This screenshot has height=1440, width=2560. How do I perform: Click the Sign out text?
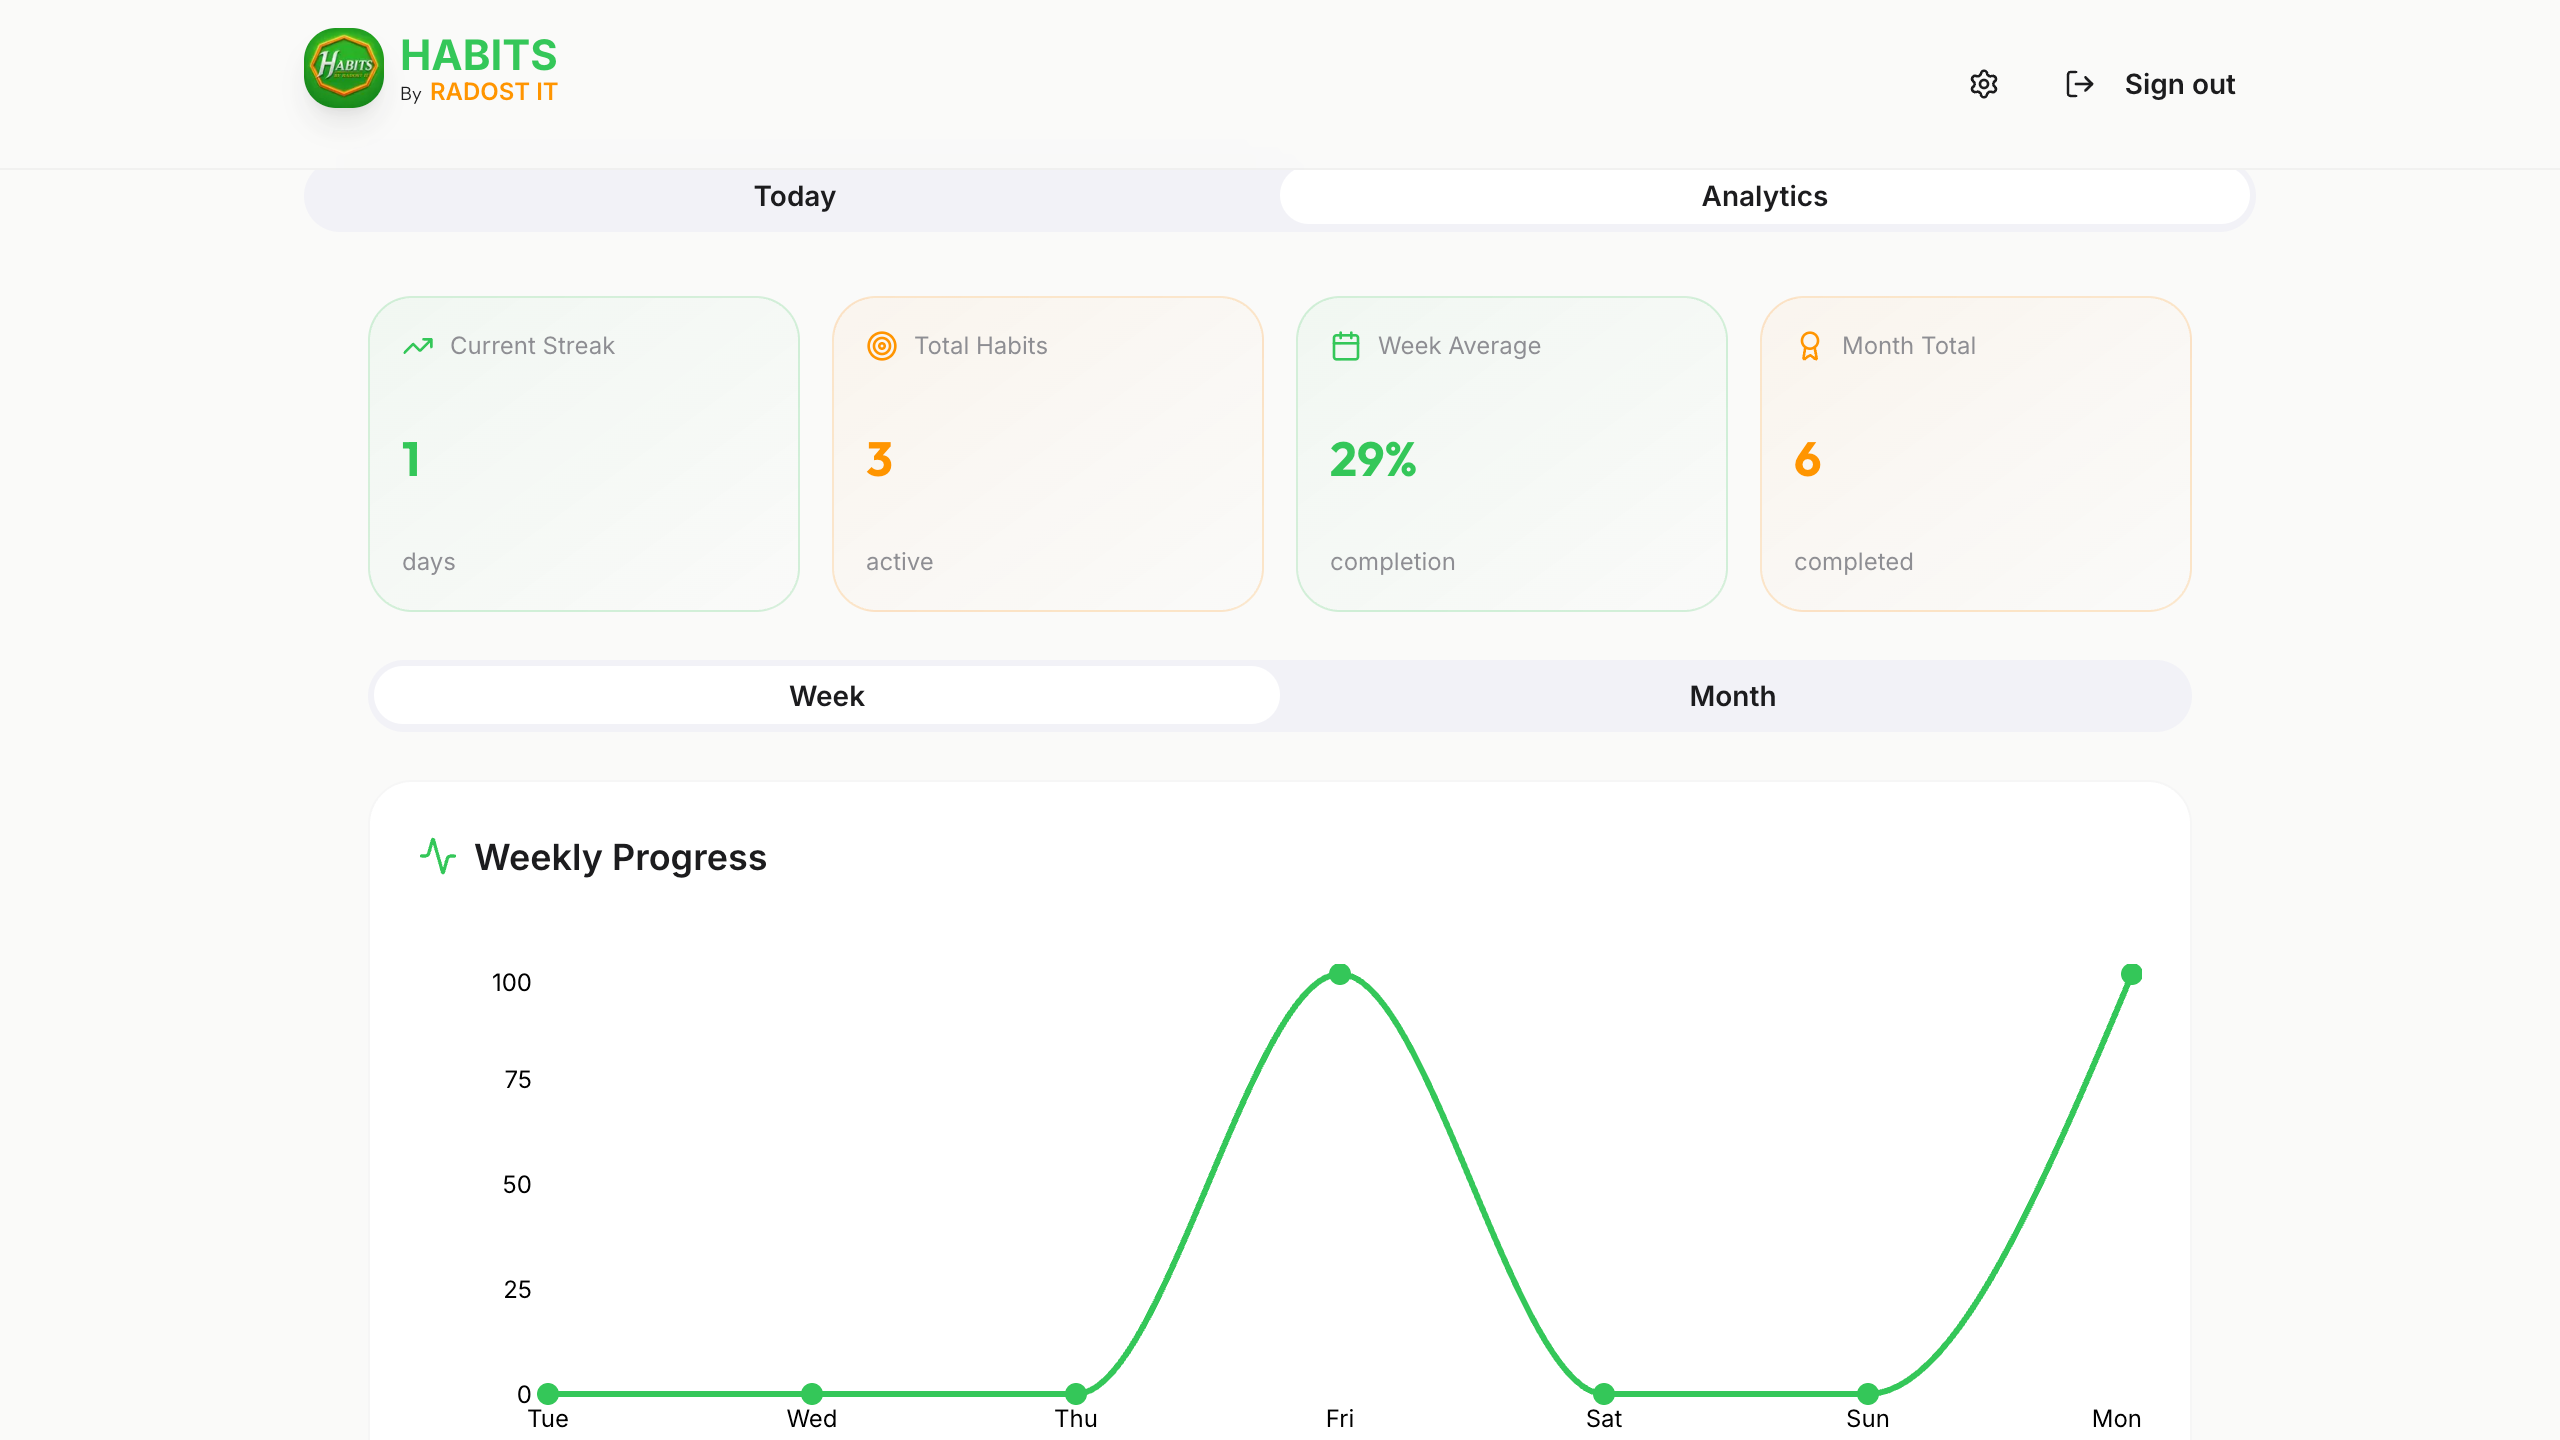click(2180, 84)
